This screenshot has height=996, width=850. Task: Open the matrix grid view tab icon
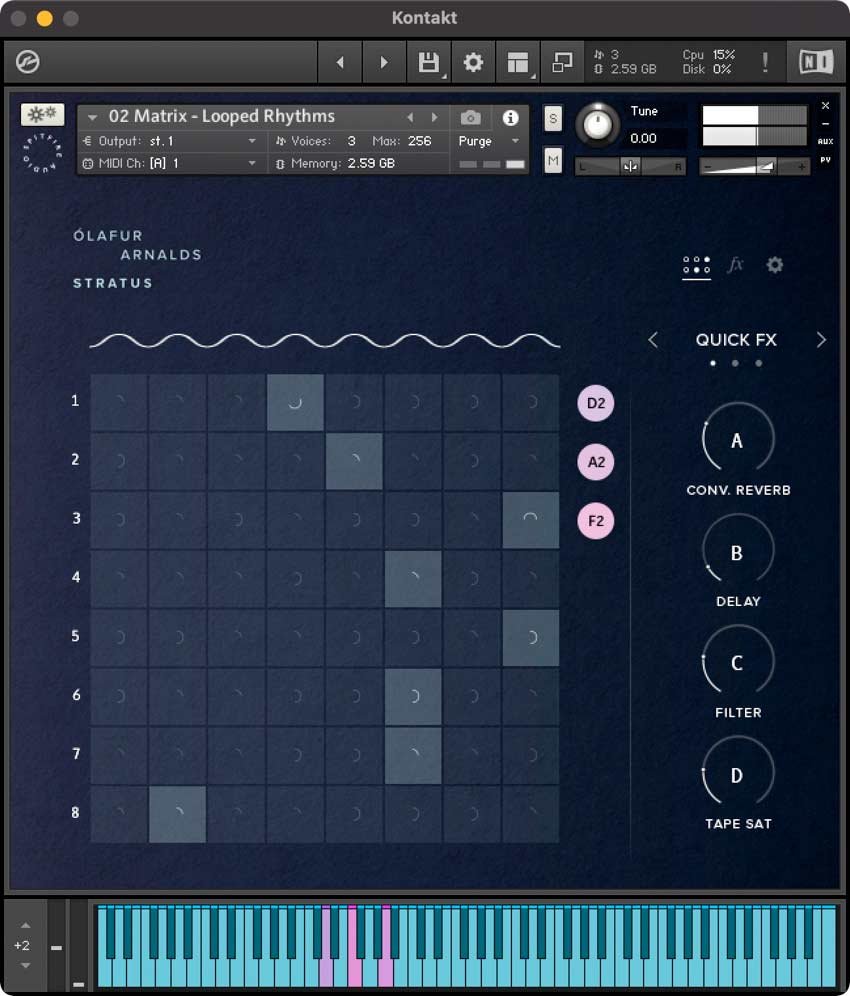696,265
